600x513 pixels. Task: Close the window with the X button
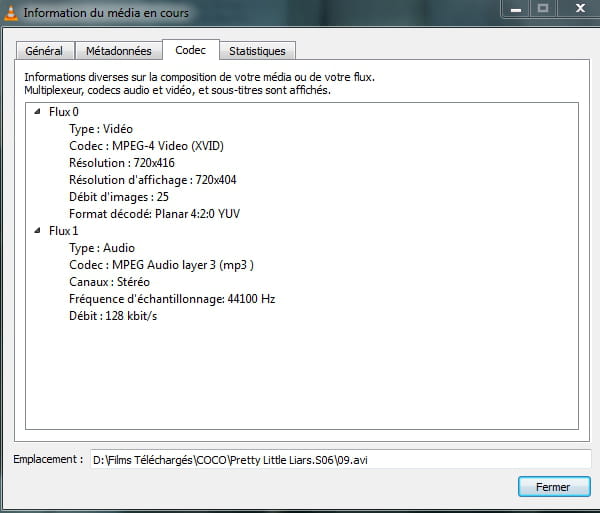(x=580, y=9)
